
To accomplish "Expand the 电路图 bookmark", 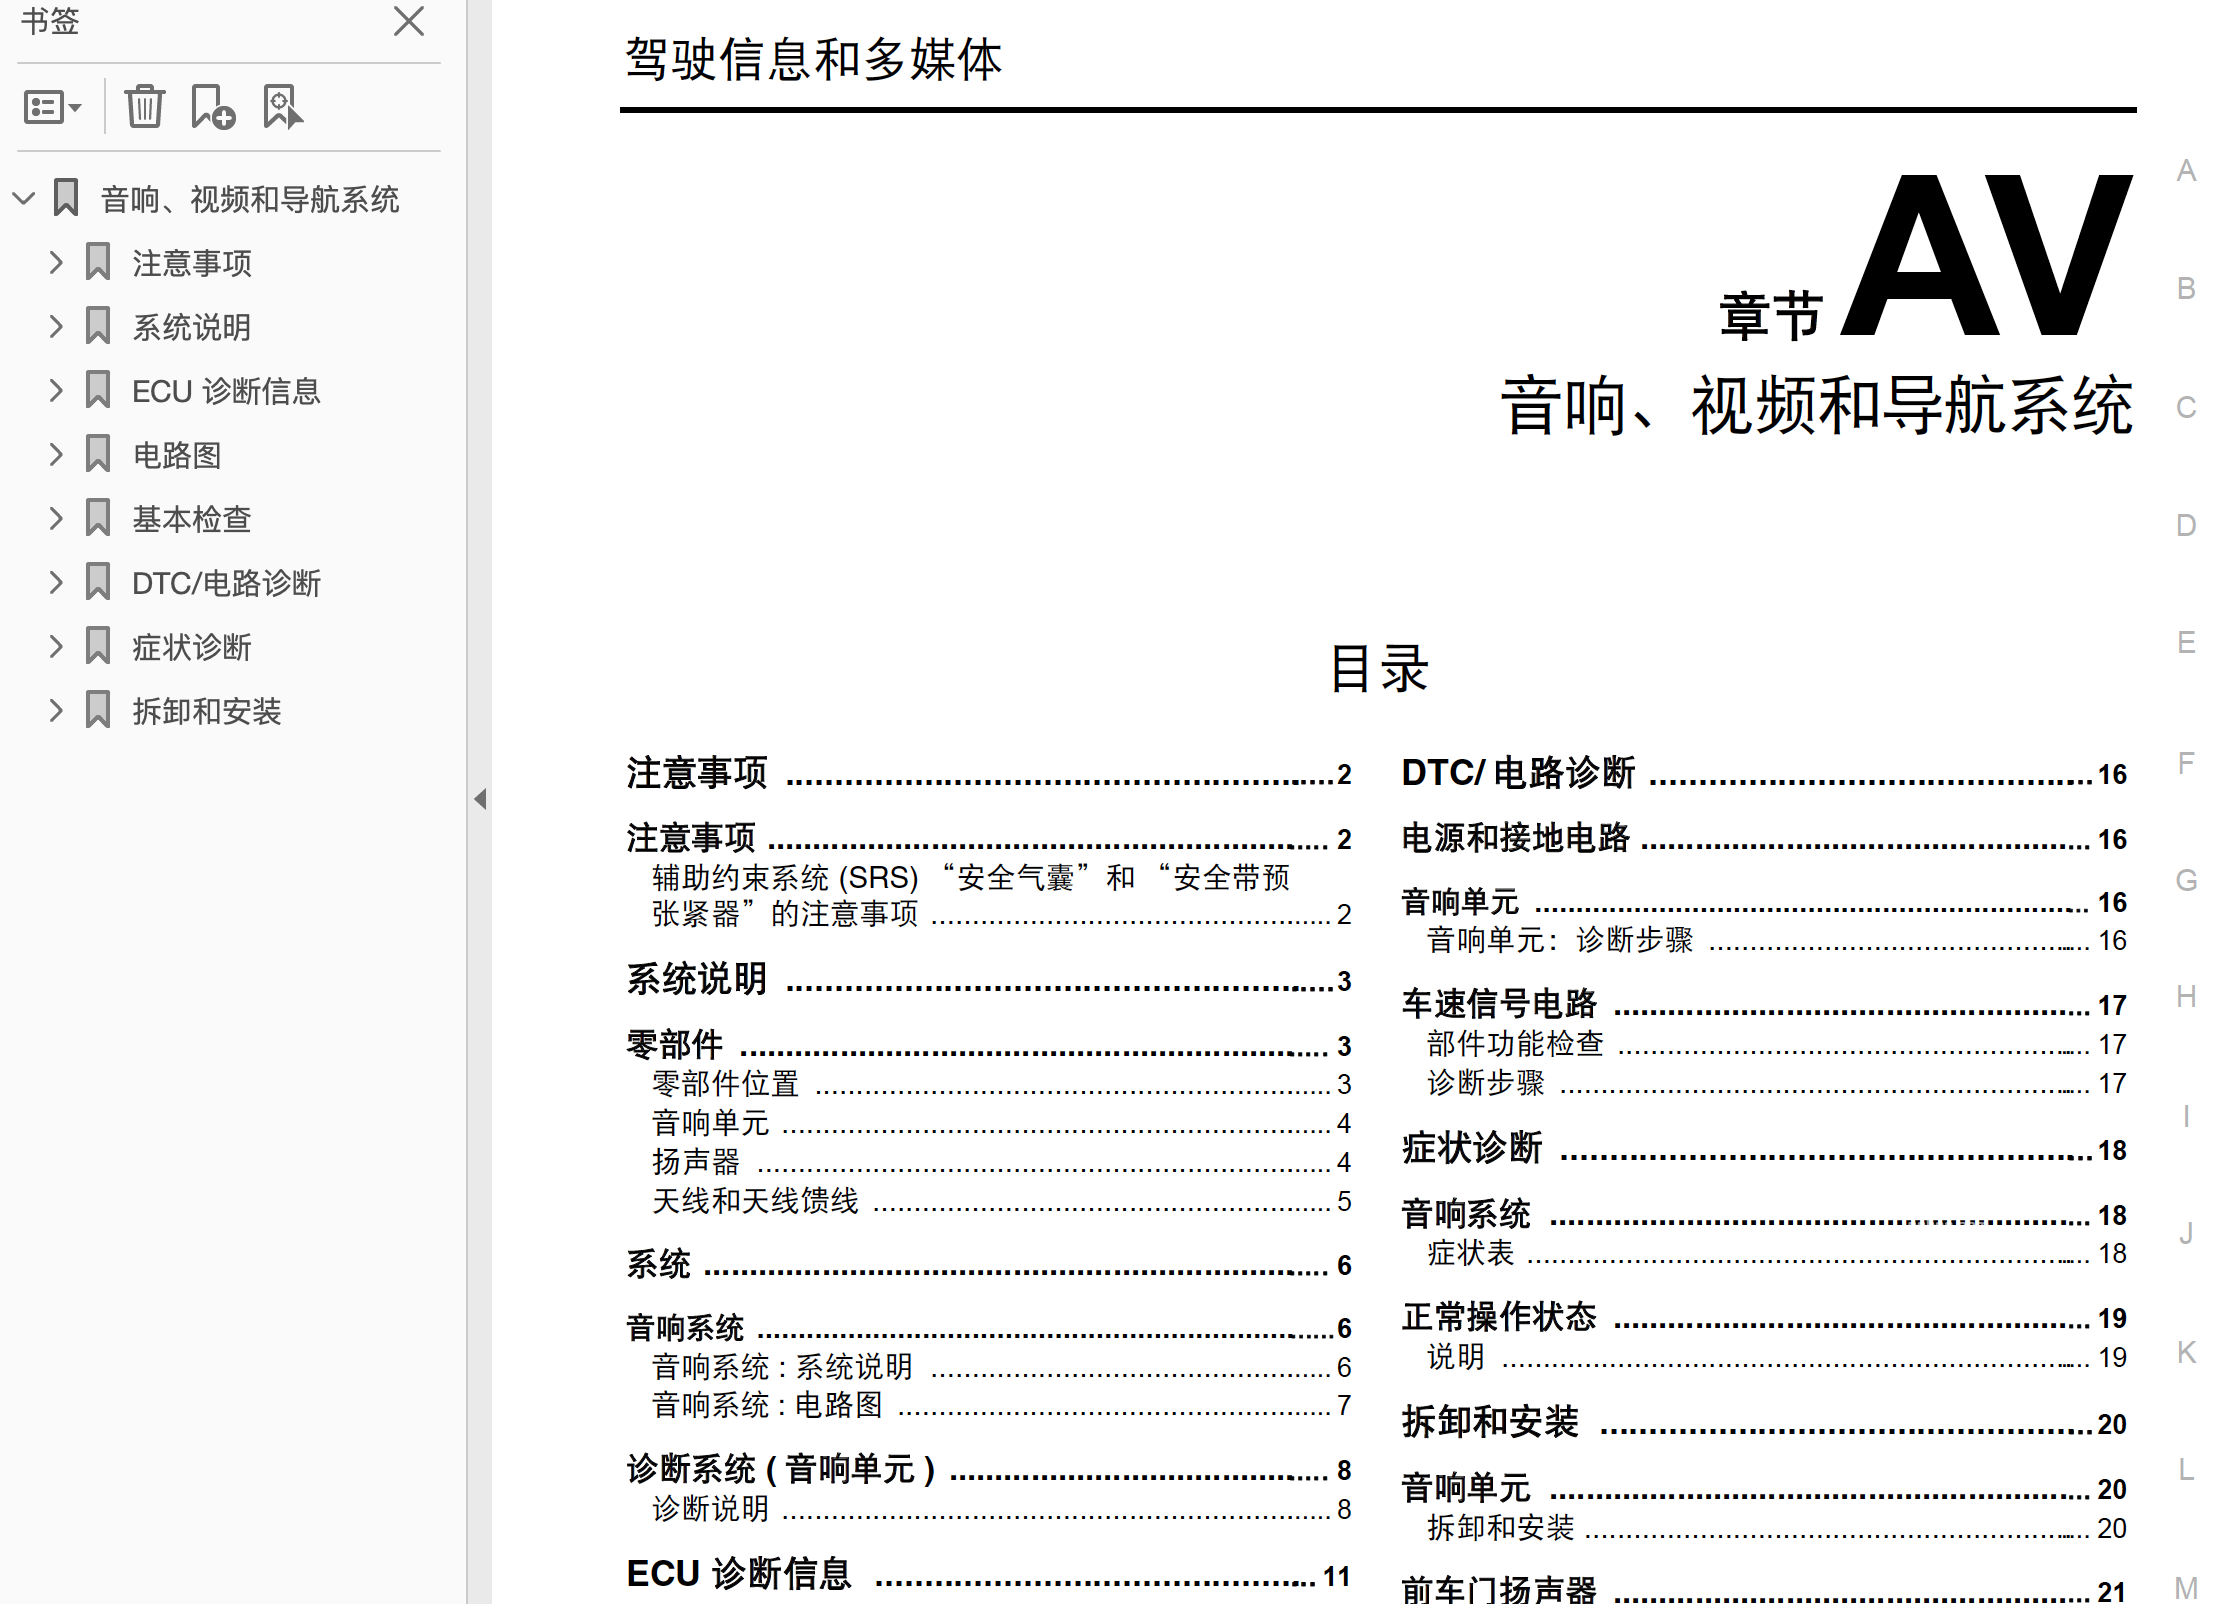I will (56, 454).
